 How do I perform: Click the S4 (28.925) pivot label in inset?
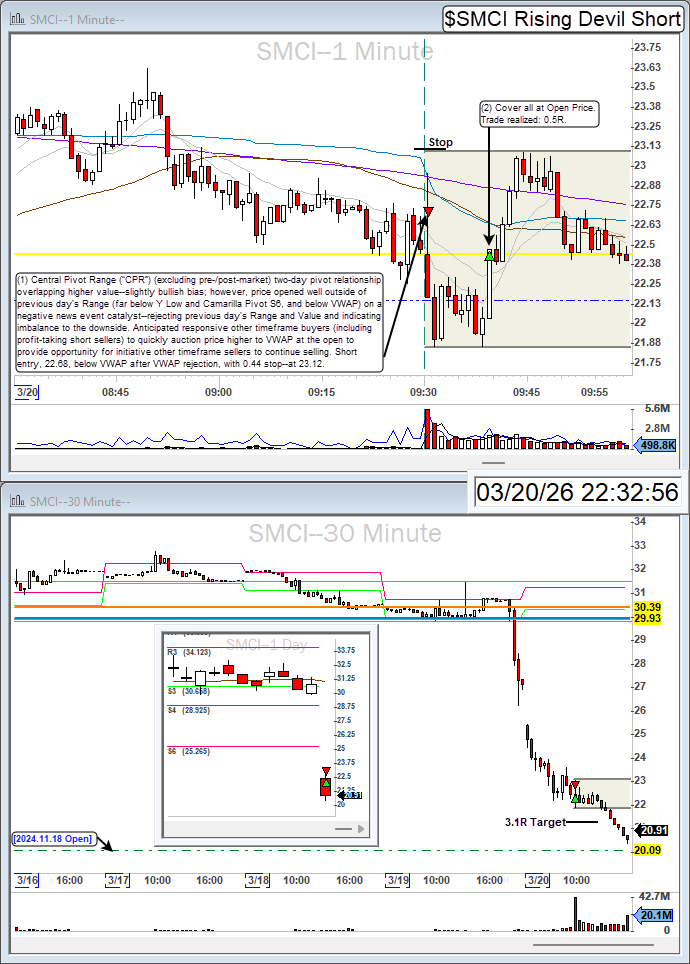pyautogui.click(x=189, y=710)
